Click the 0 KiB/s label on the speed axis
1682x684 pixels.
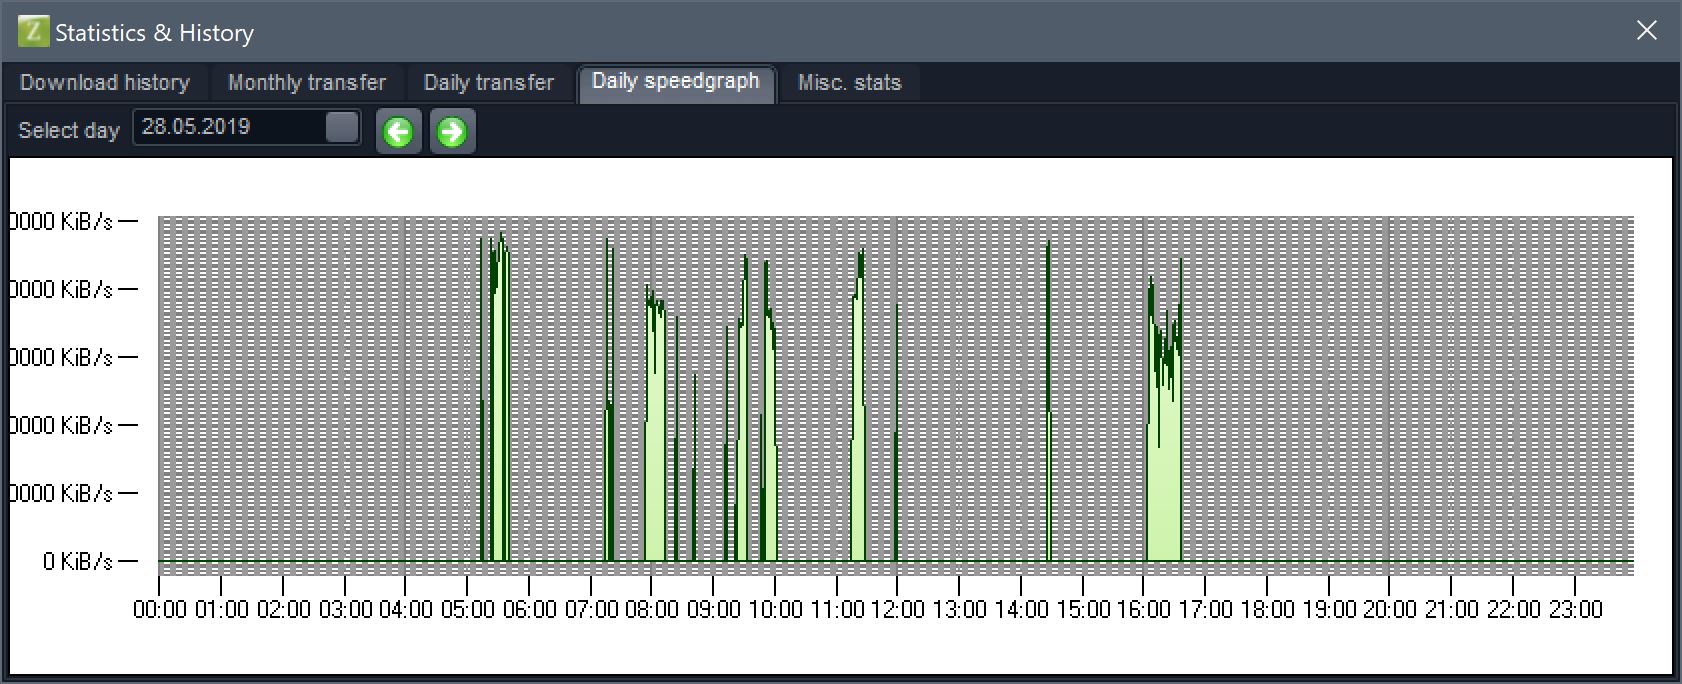tap(77, 561)
